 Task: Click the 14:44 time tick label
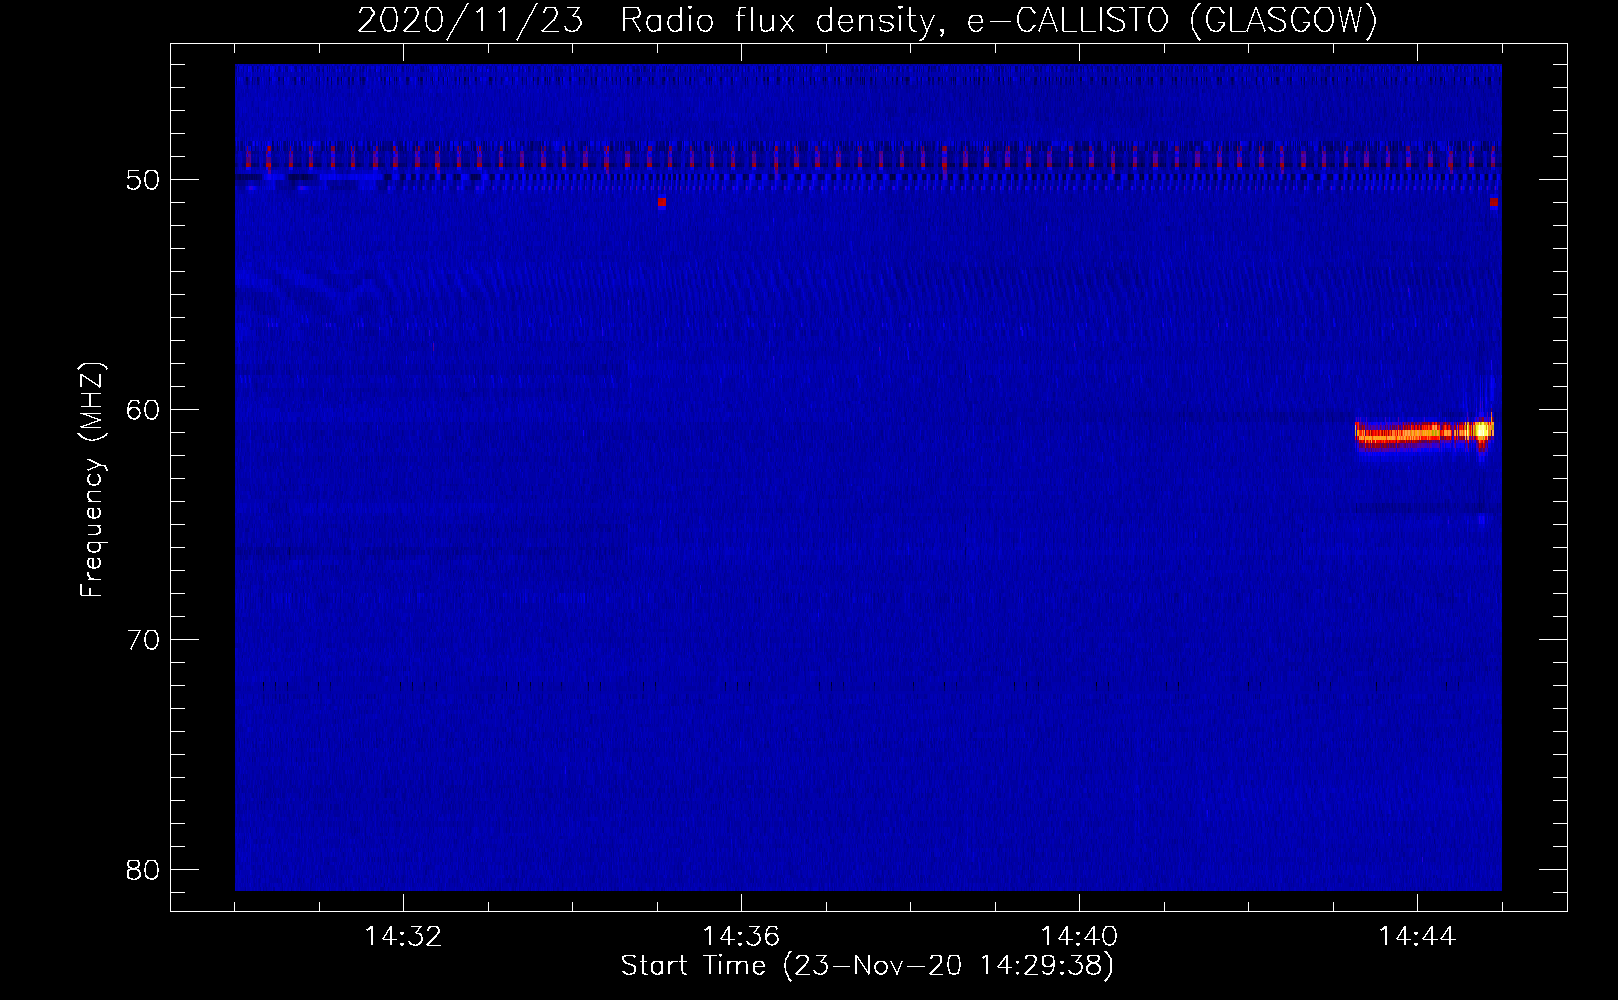[1417, 937]
